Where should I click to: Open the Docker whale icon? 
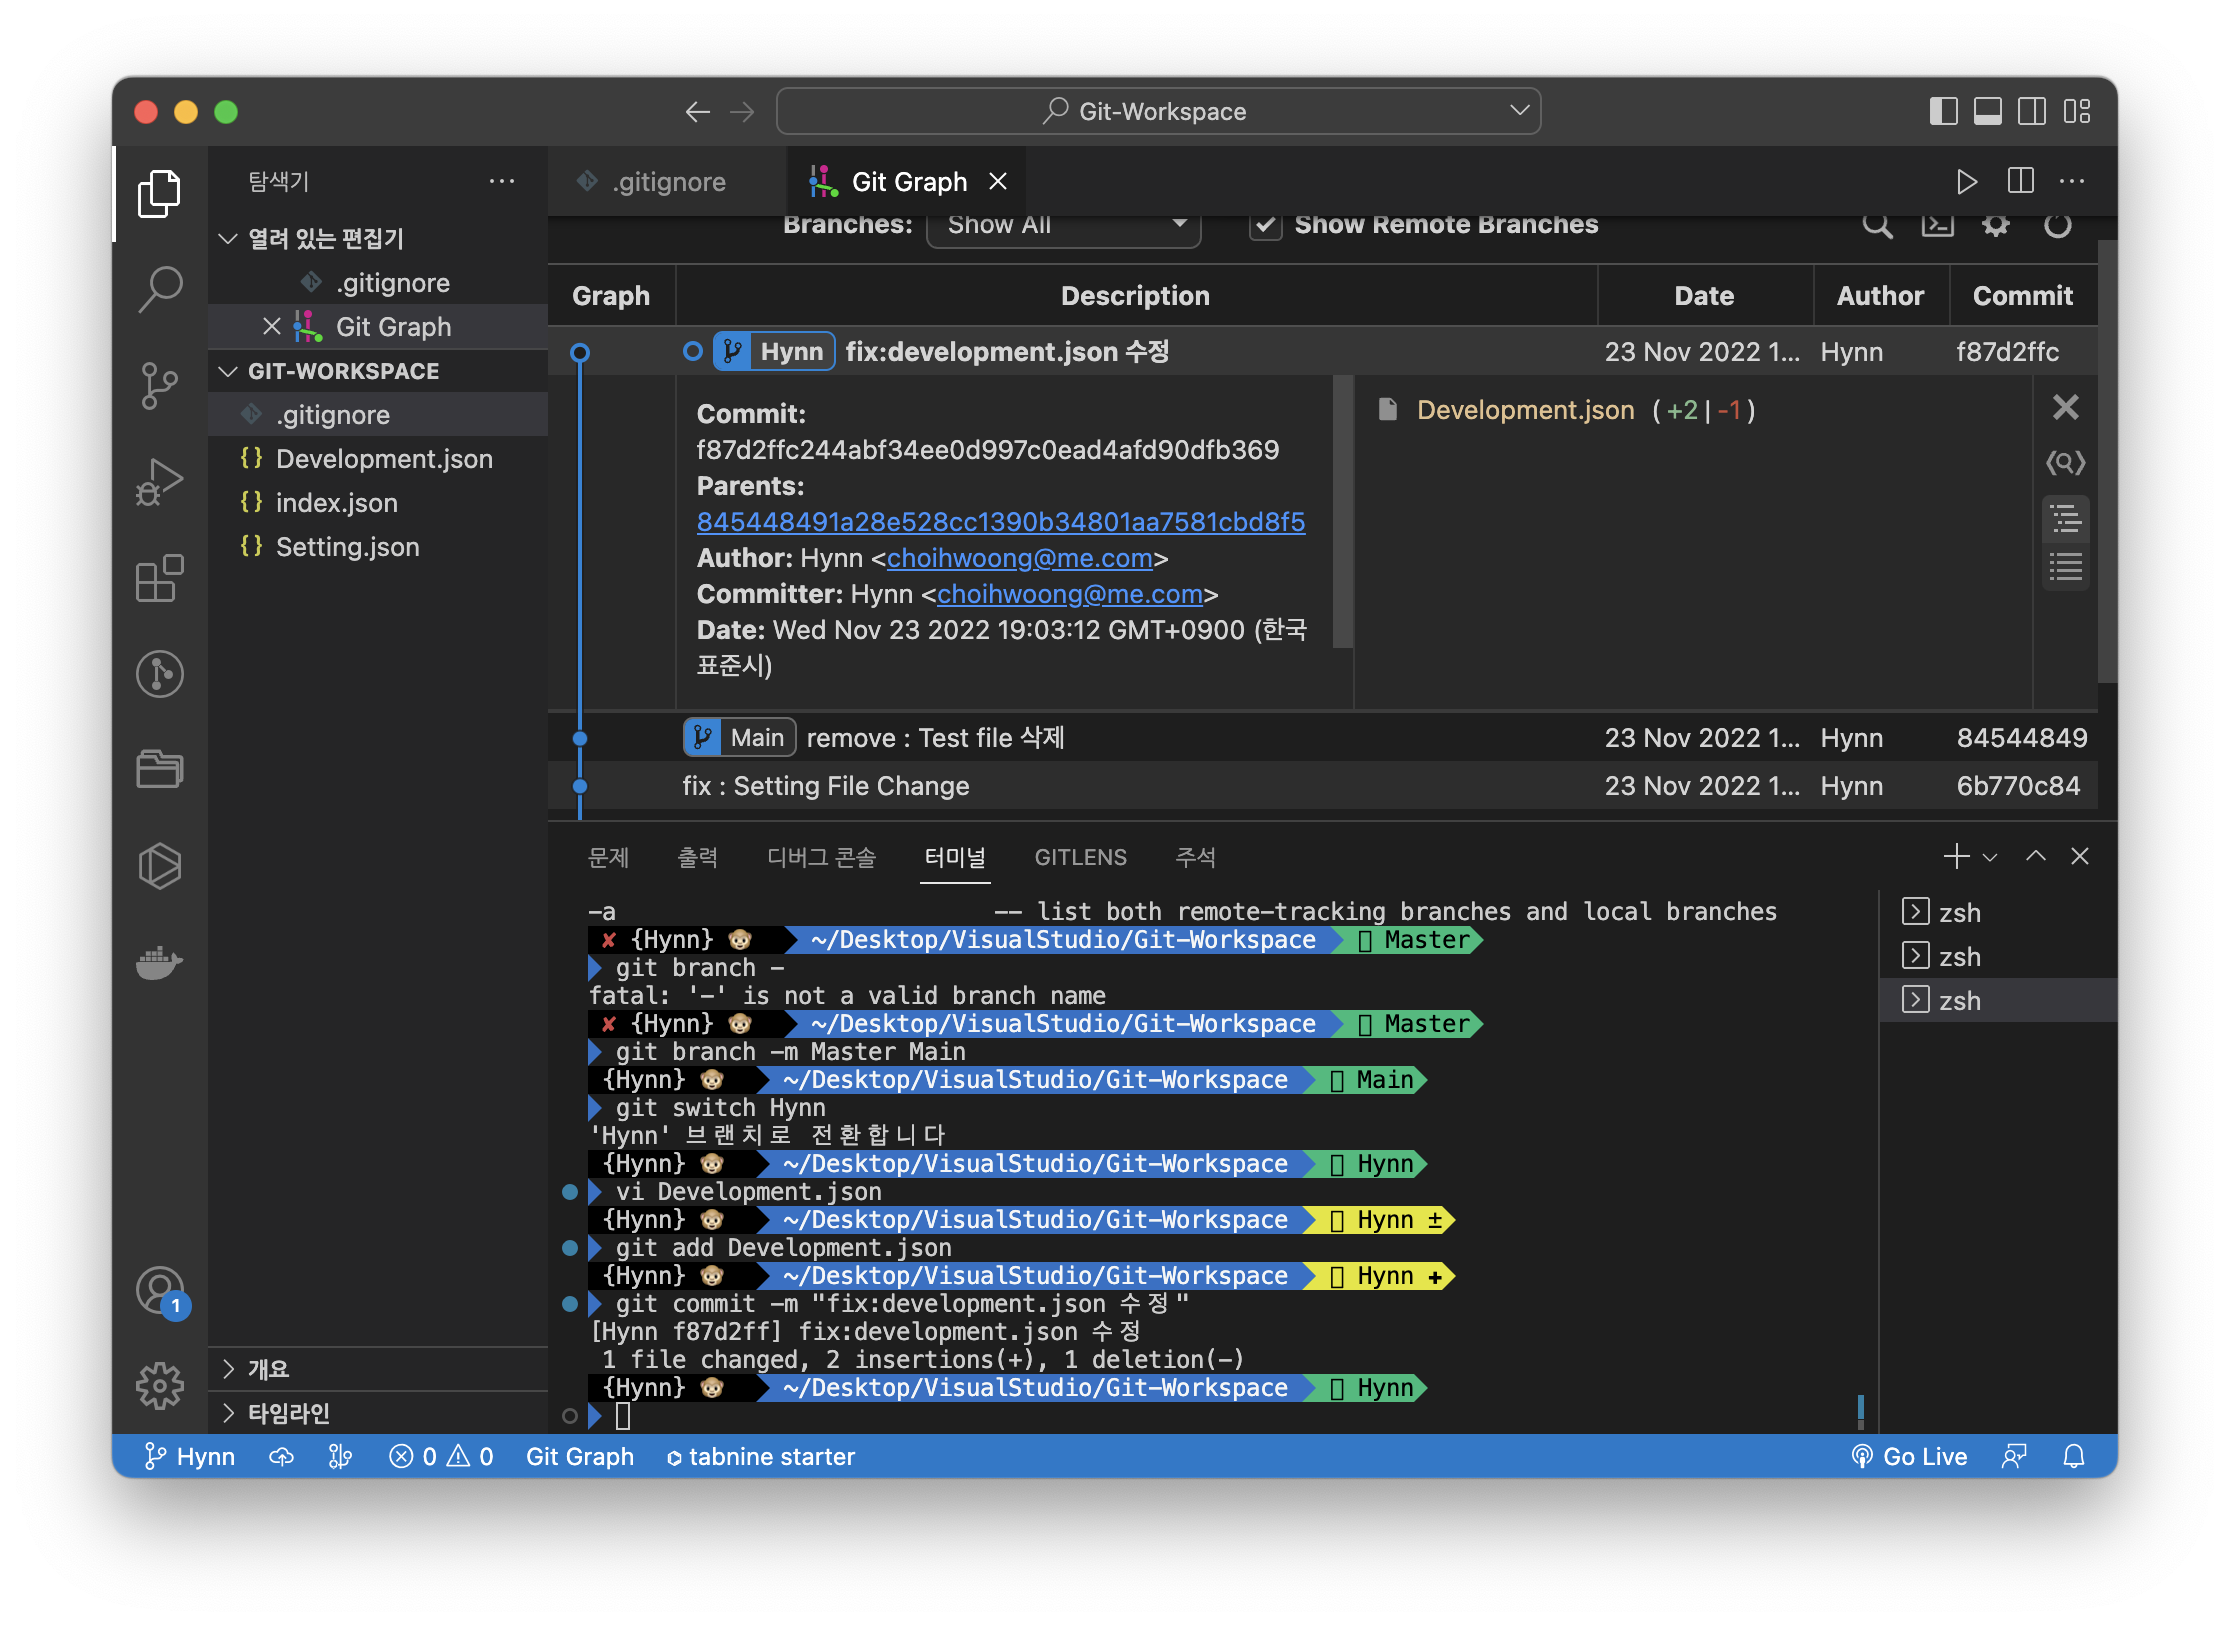(x=159, y=962)
